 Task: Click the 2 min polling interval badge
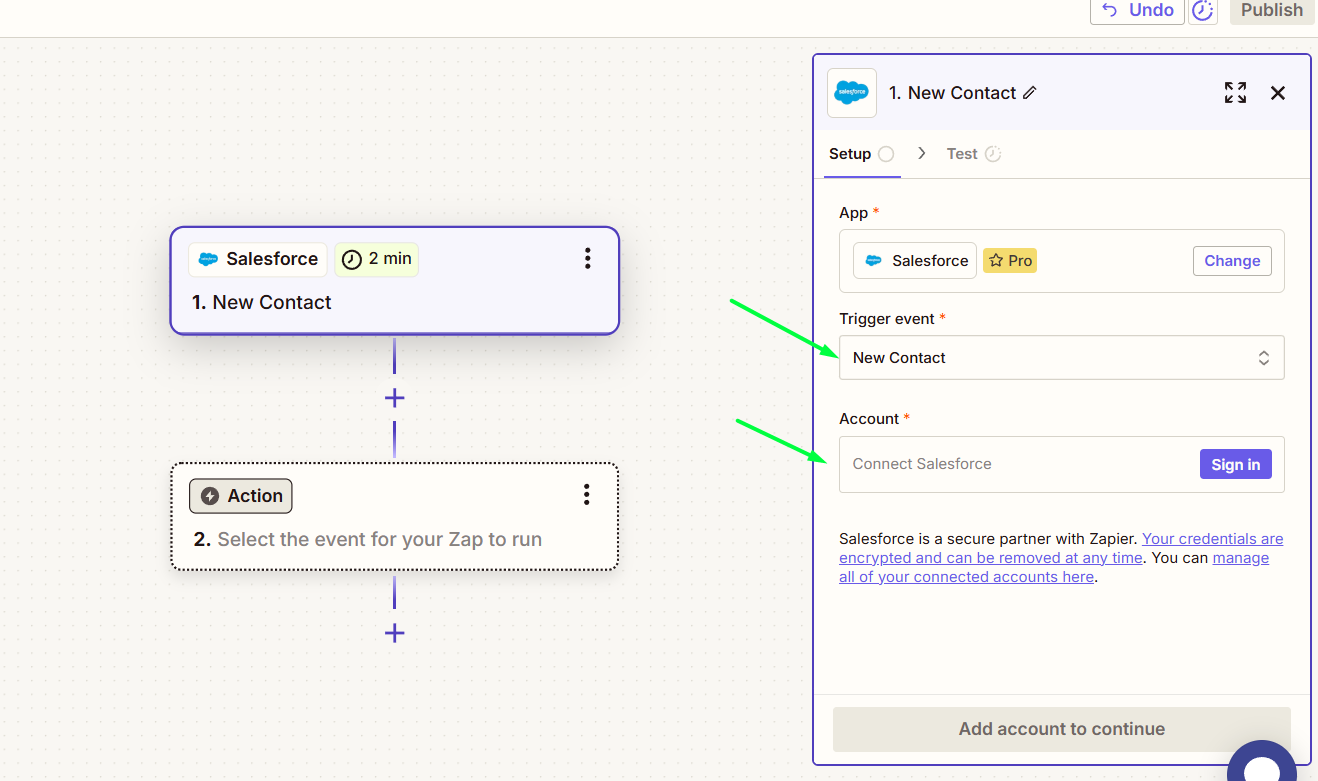(x=376, y=259)
